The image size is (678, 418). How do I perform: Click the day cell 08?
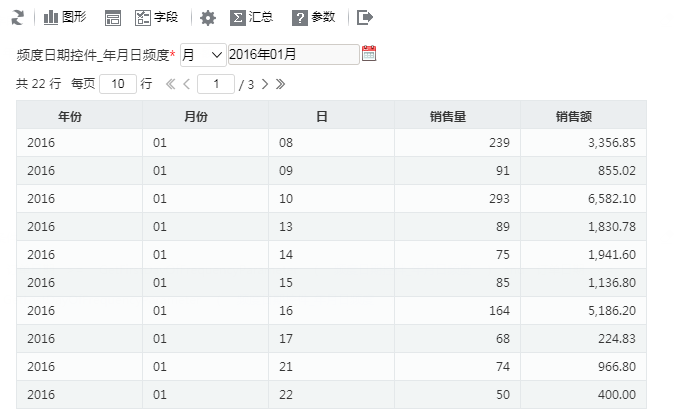(x=331, y=143)
